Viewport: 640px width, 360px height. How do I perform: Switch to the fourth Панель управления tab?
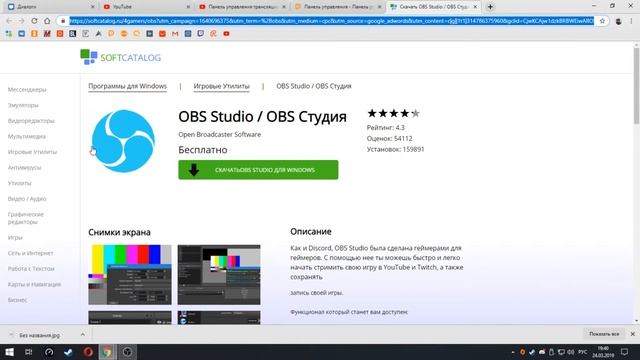click(338, 7)
